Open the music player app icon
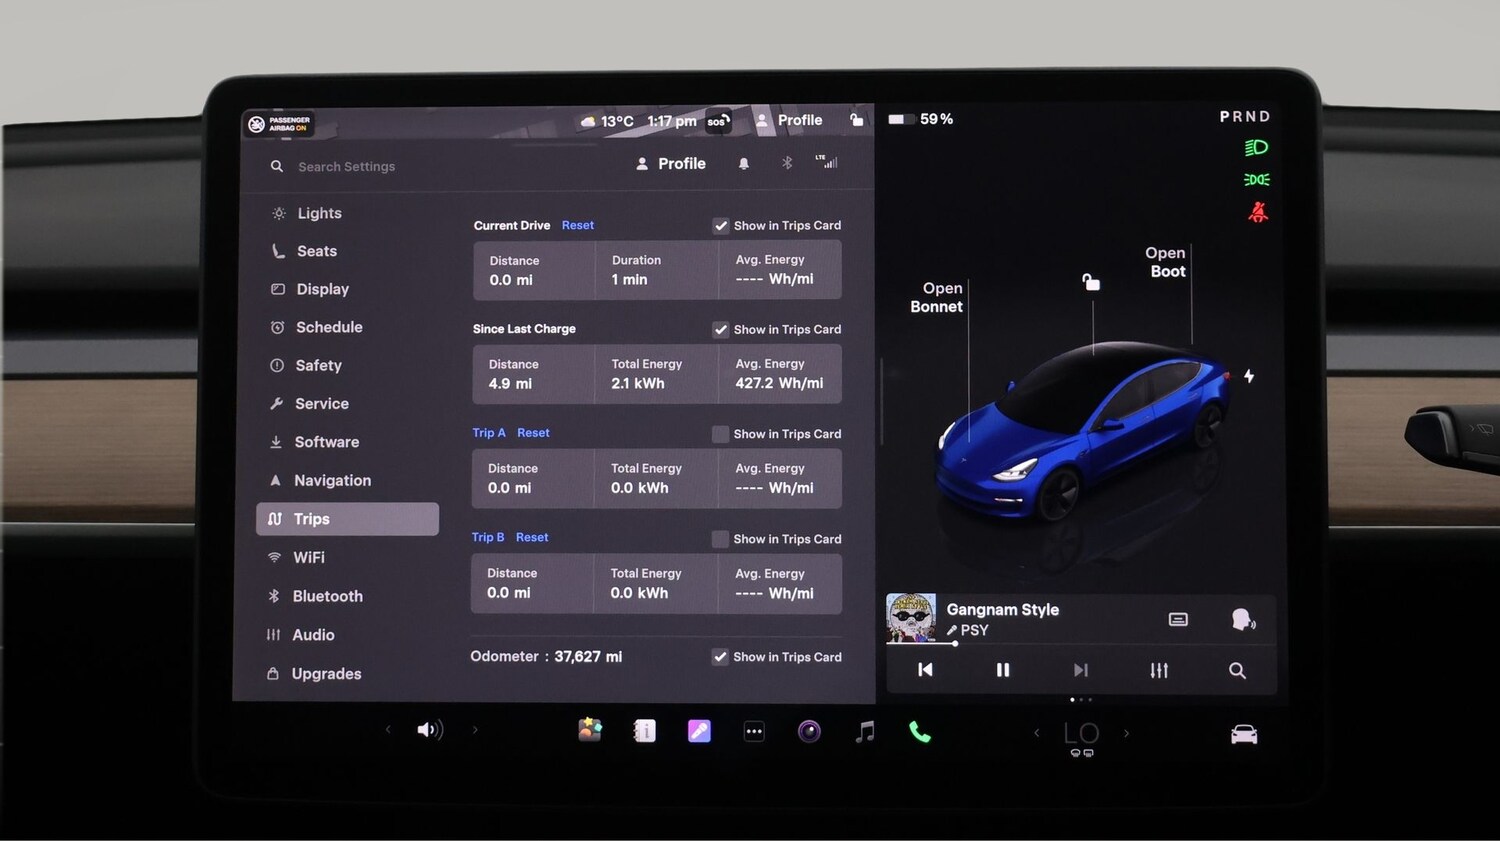The image size is (1500, 841). click(x=864, y=731)
